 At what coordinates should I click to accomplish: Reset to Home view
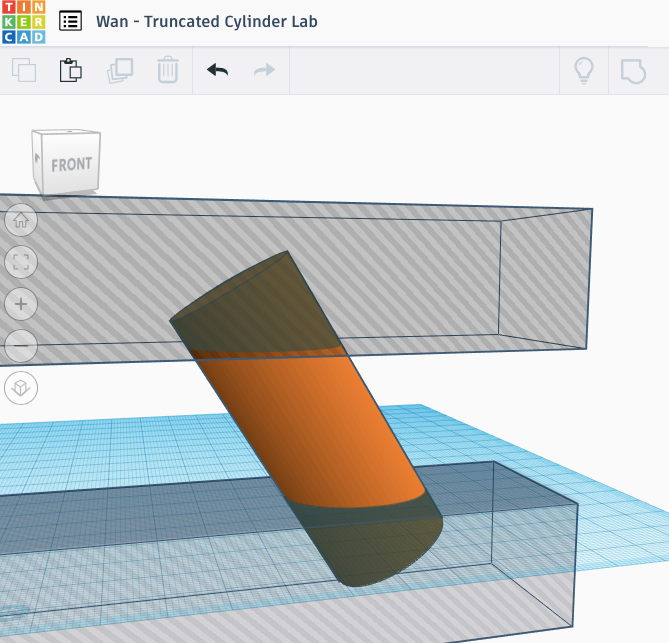[x=21, y=220]
